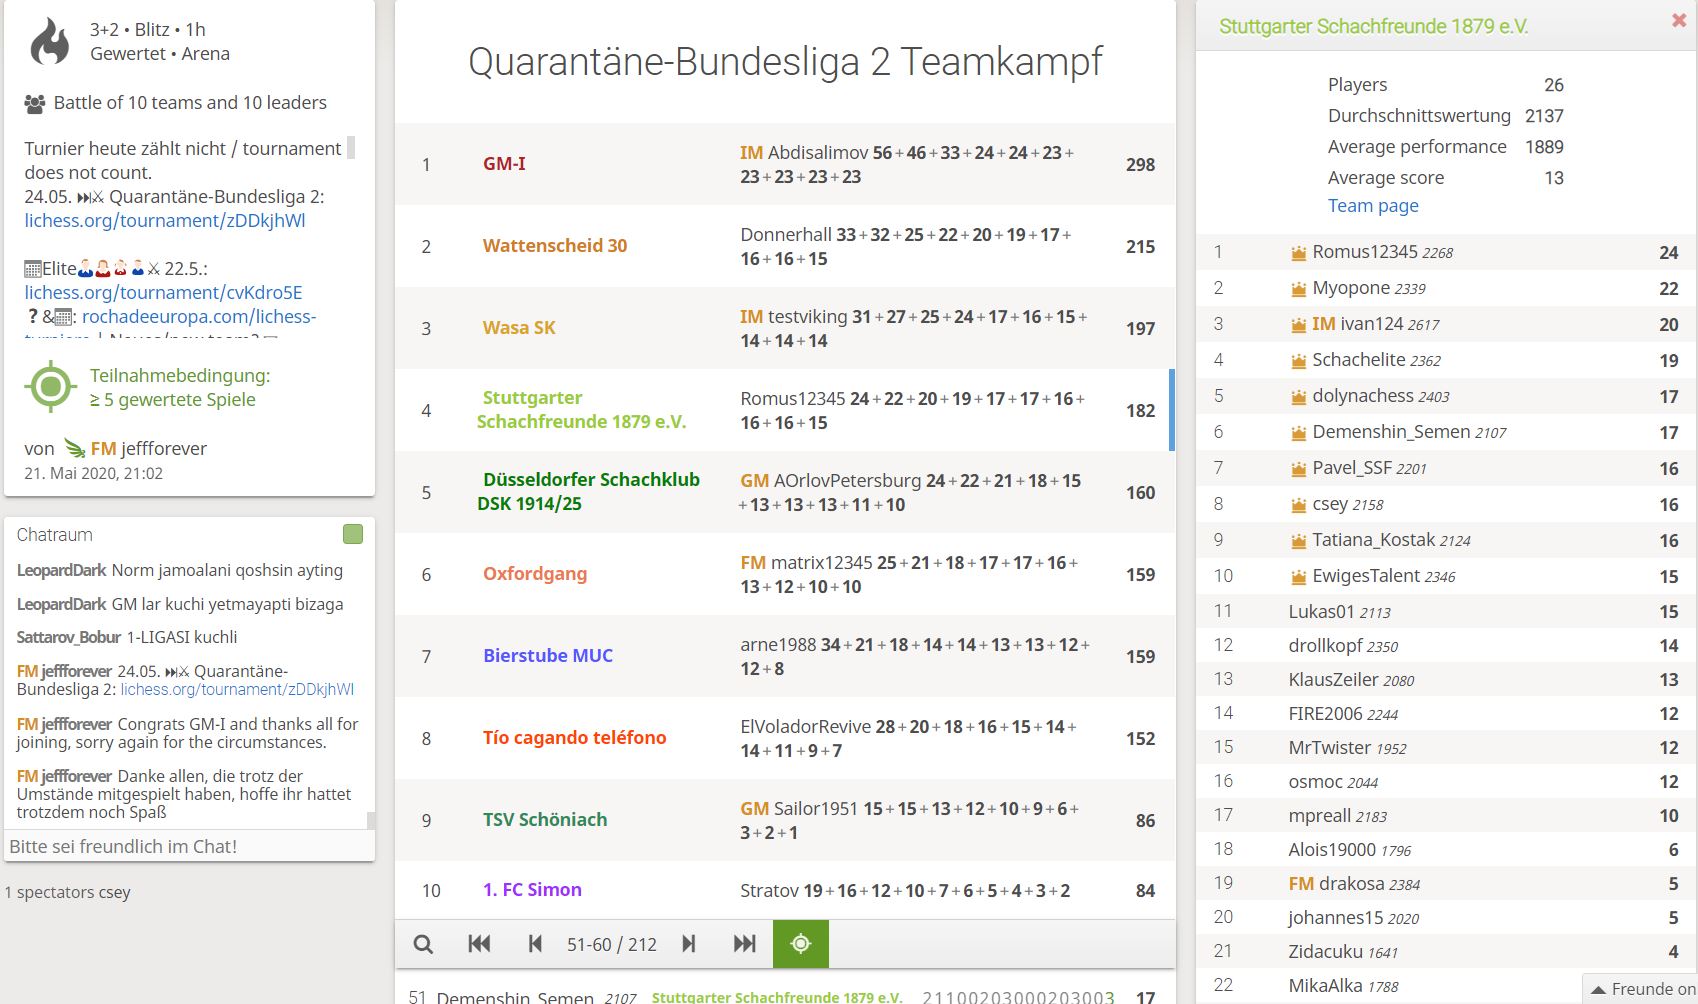This screenshot has width=1698, height=1004.
Task: Click crown icon beside Demenshin_Semen in team list
Action: pyautogui.click(x=1298, y=433)
